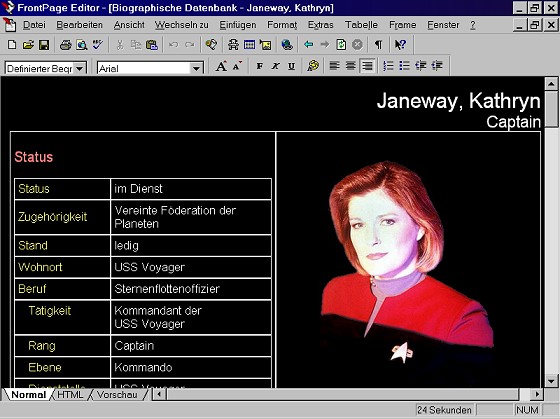Open the print preview magnifier icon
This screenshot has width=560, height=419.
pyautogui.click(x=82, y=45)
